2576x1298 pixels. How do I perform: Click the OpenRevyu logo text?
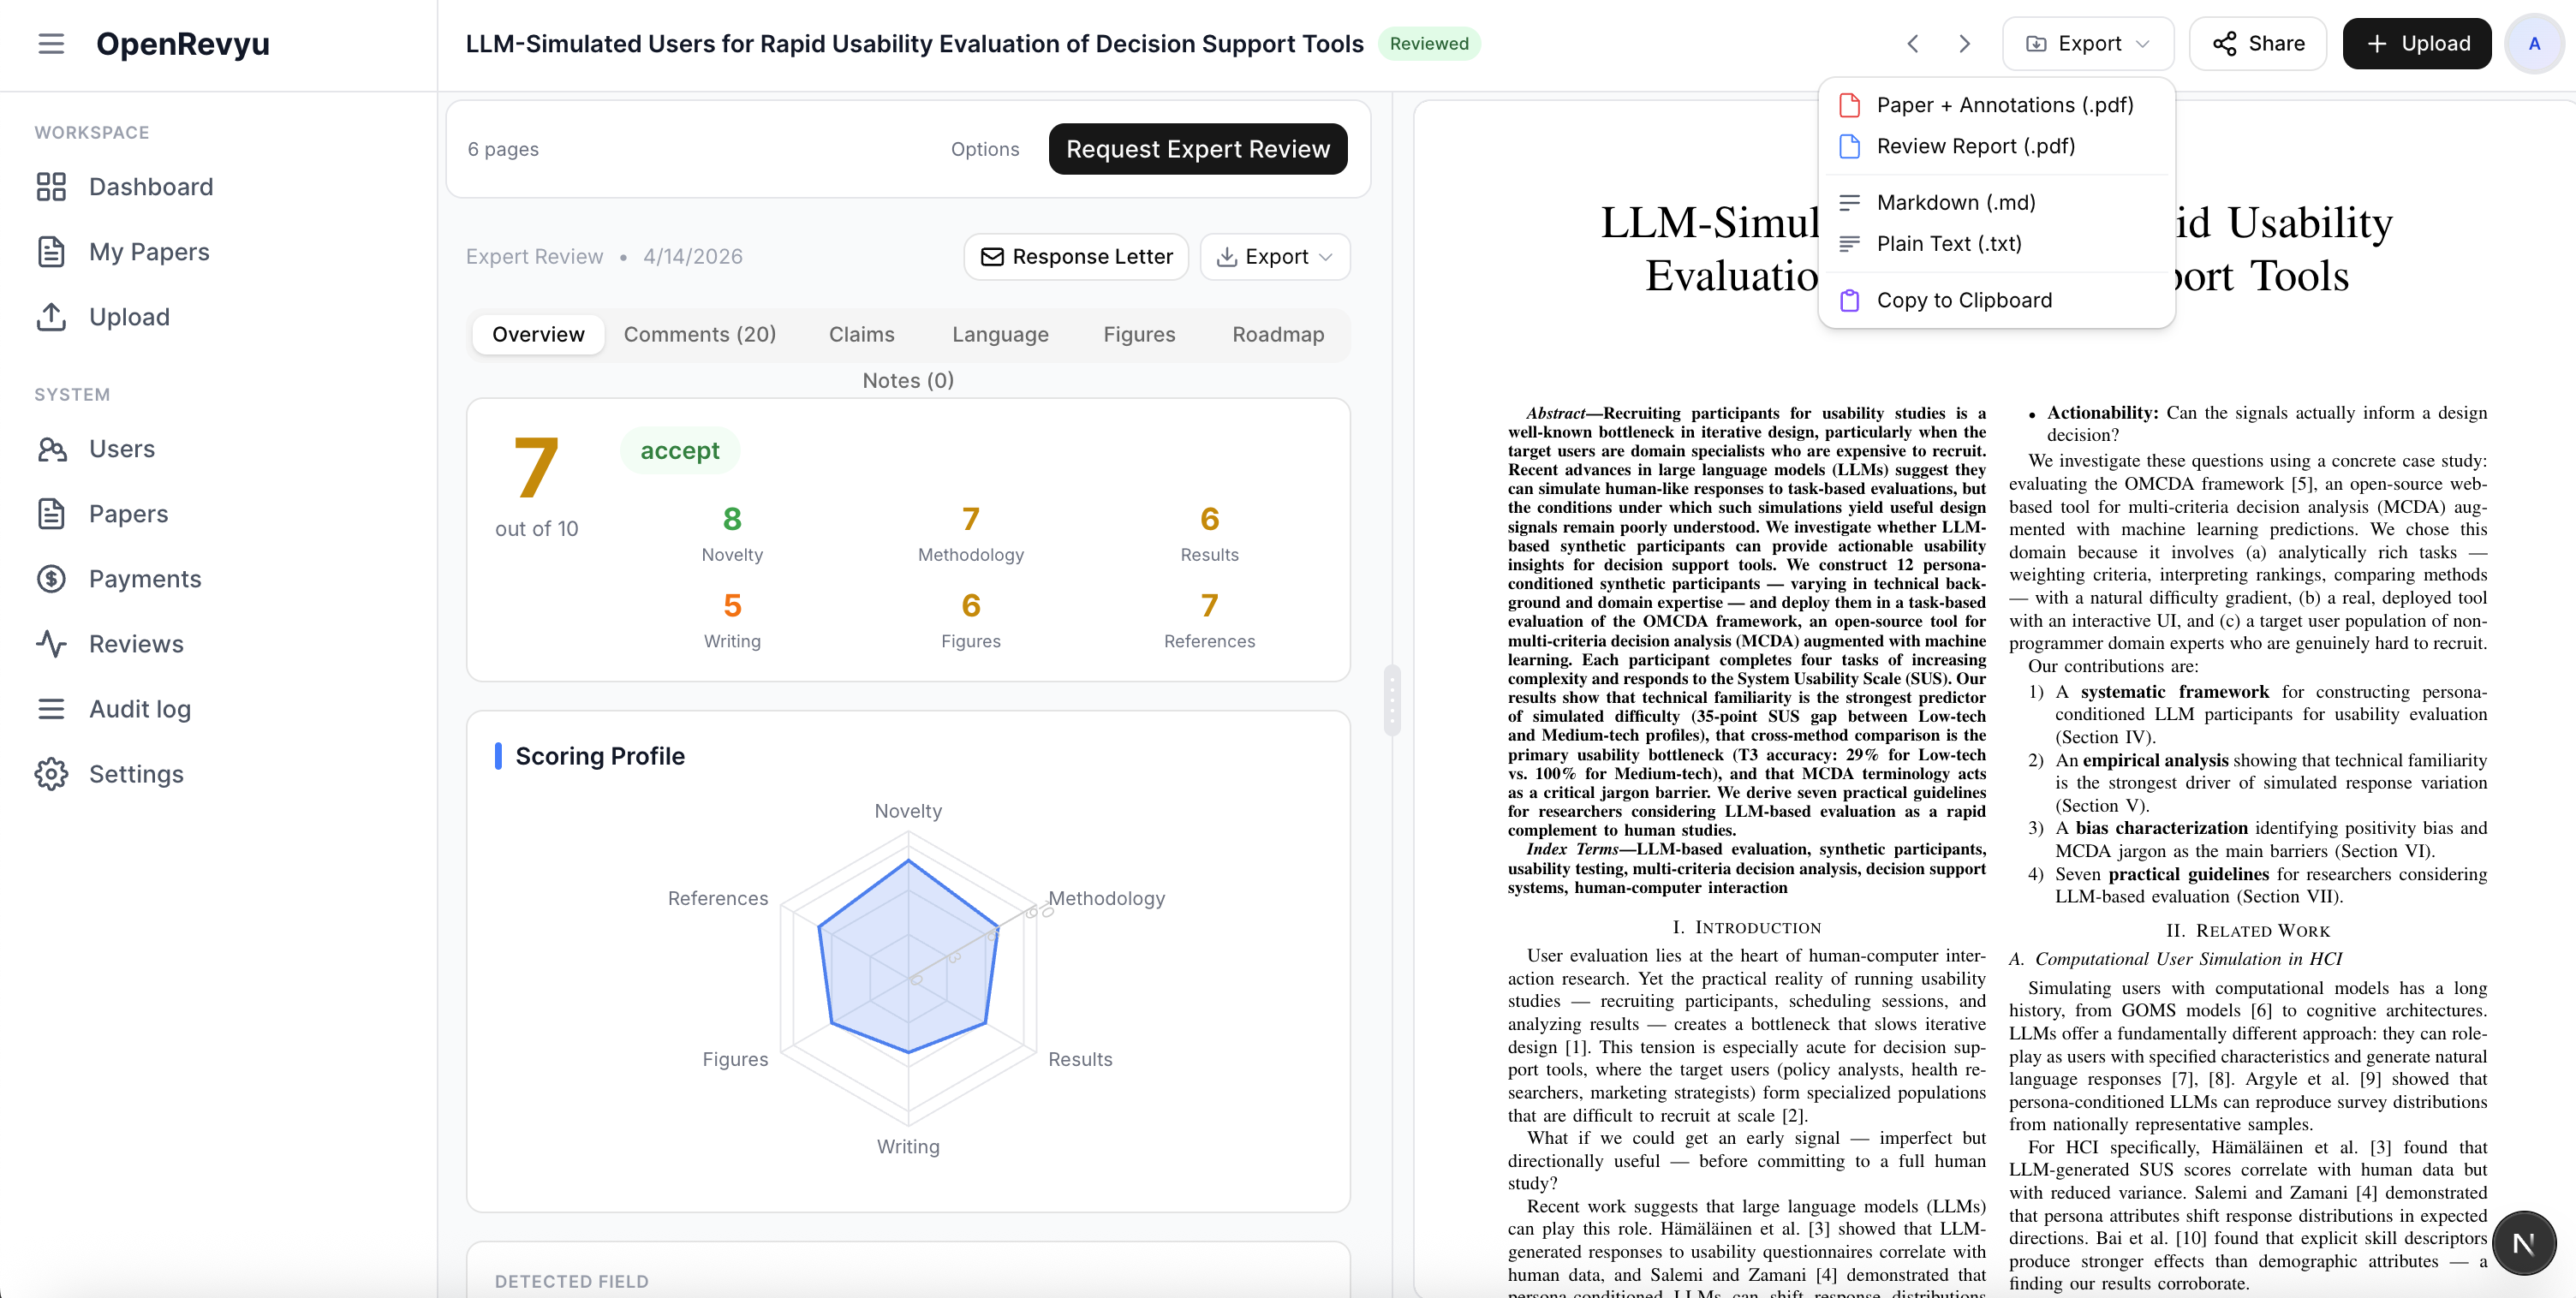coord(183,44)
